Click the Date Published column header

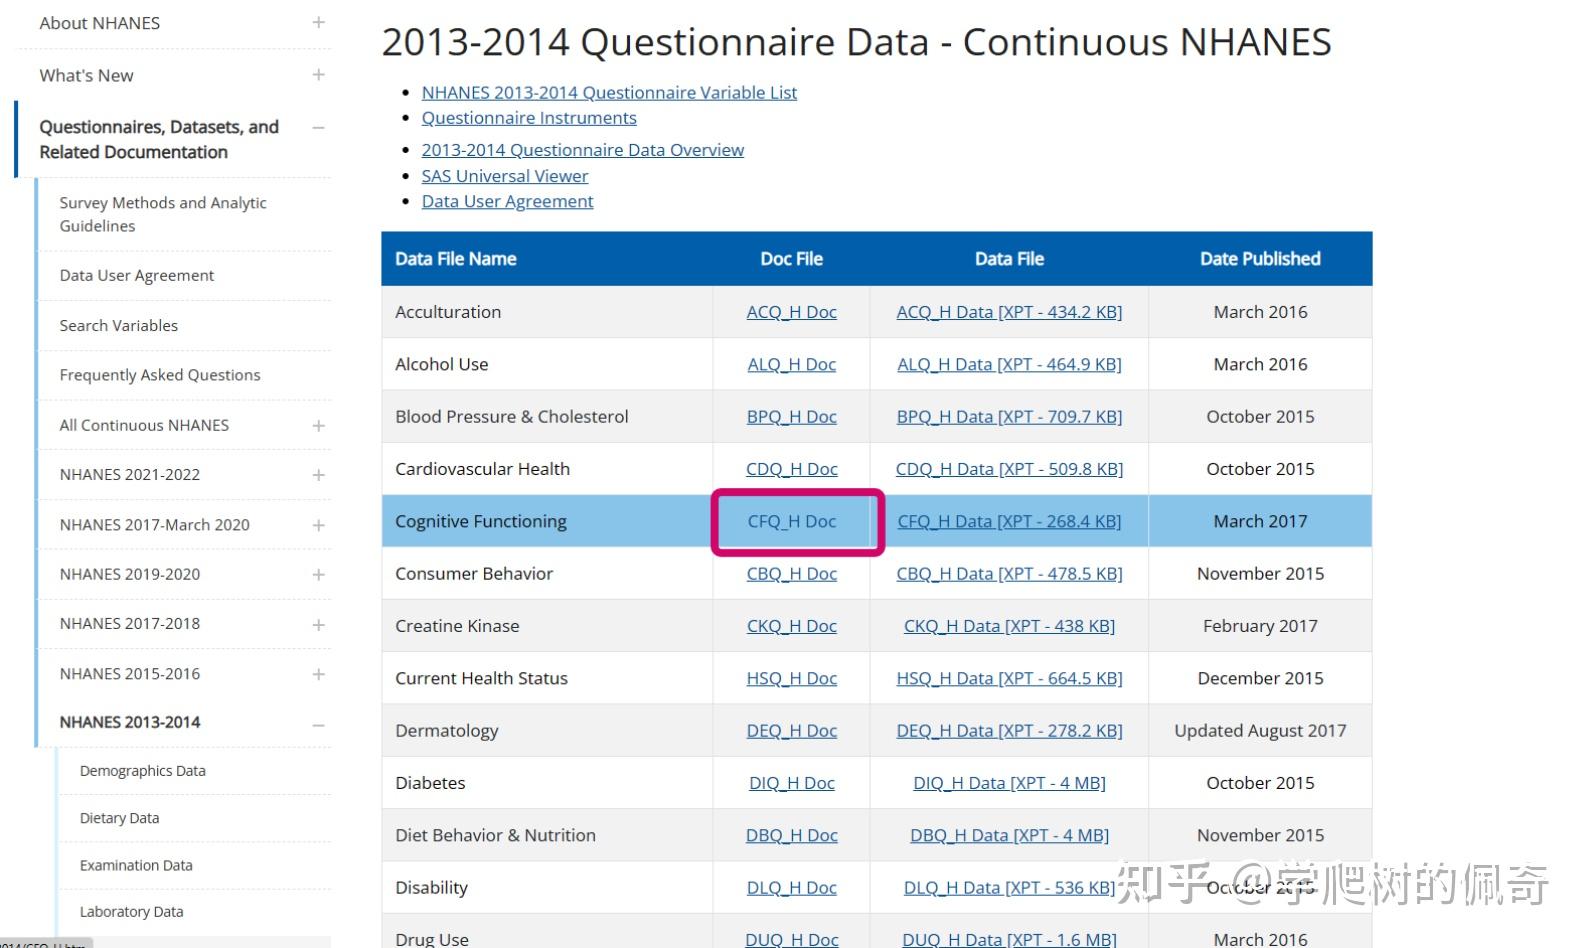[x=1260, y=259]
